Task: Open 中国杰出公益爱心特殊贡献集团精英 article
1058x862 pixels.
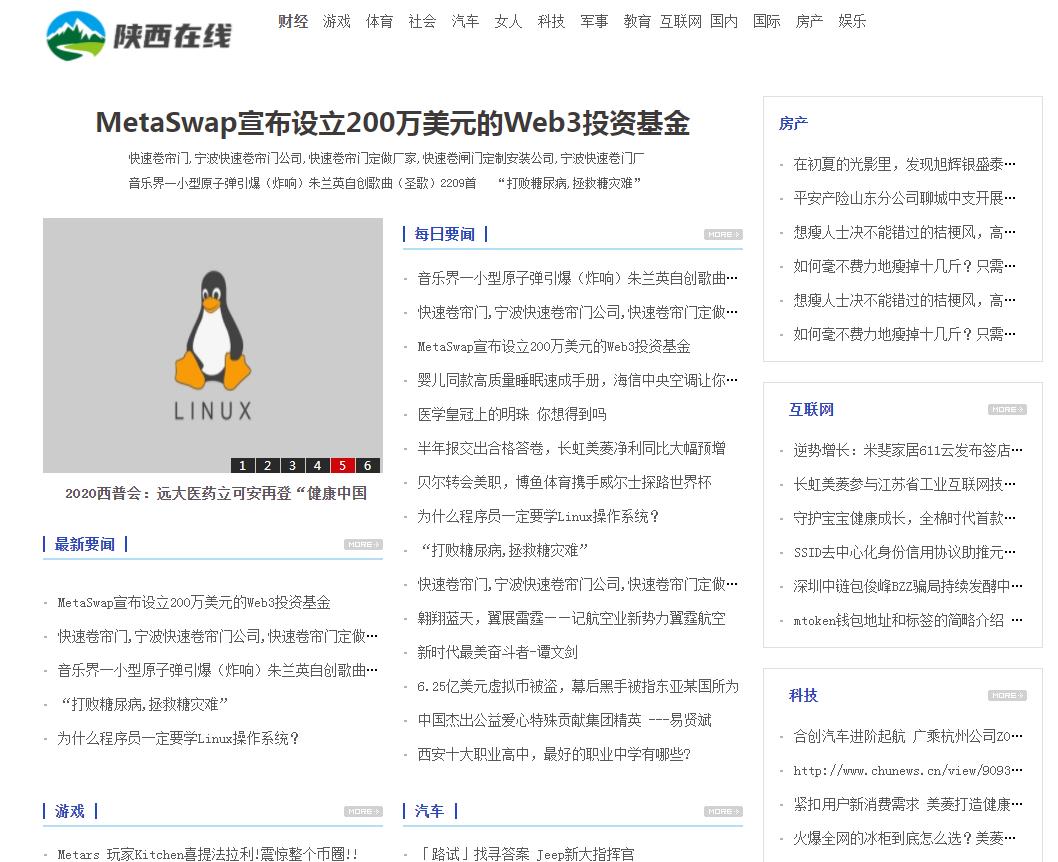Action: pos(565,720)
